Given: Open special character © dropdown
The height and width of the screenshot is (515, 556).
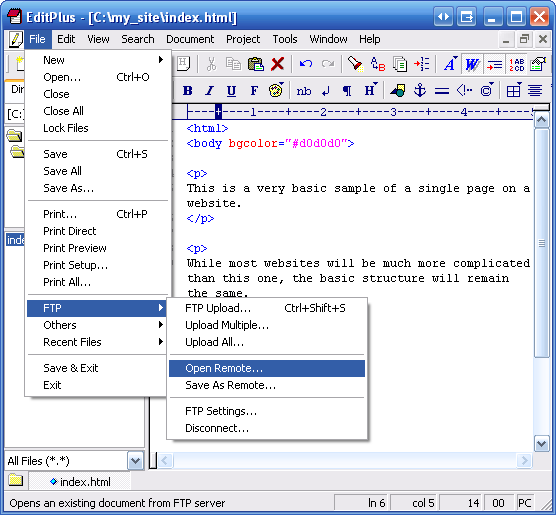Looking at the screenshot, I should coord(487,90).
